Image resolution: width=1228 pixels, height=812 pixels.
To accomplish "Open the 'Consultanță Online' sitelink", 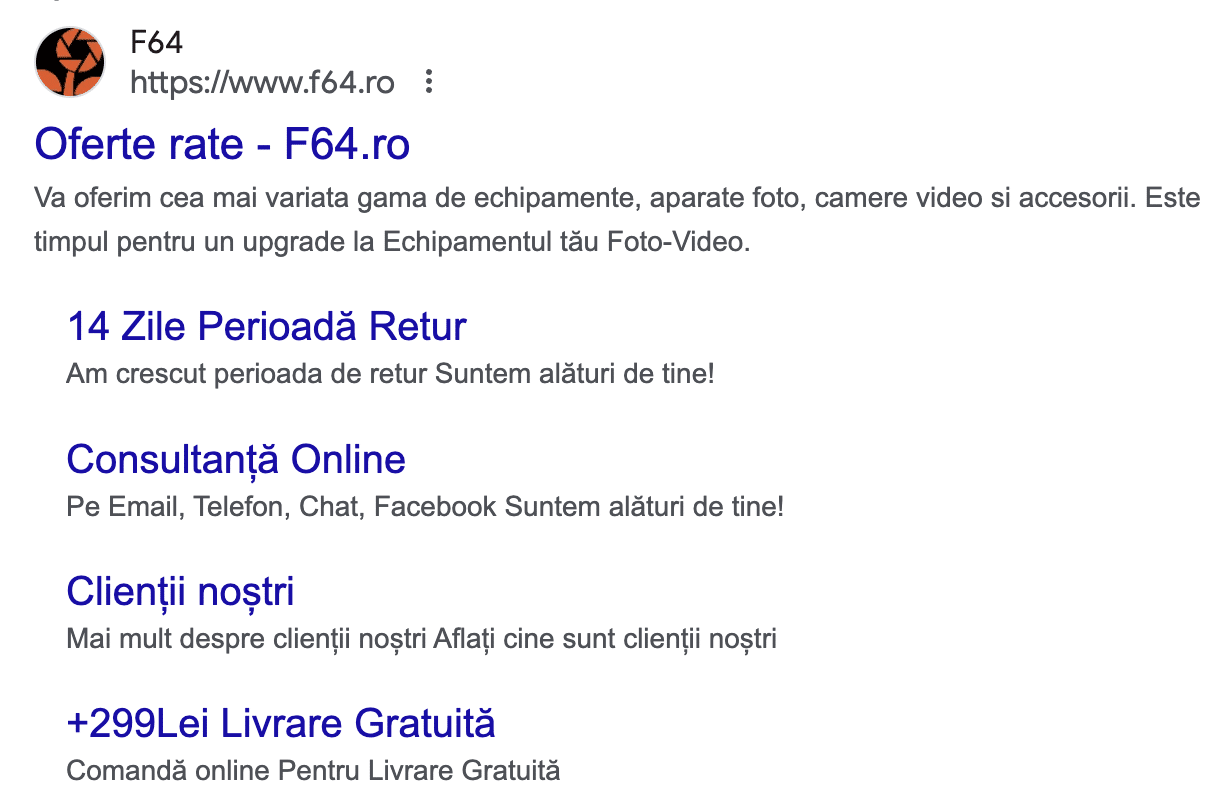I will coord(236,460).
